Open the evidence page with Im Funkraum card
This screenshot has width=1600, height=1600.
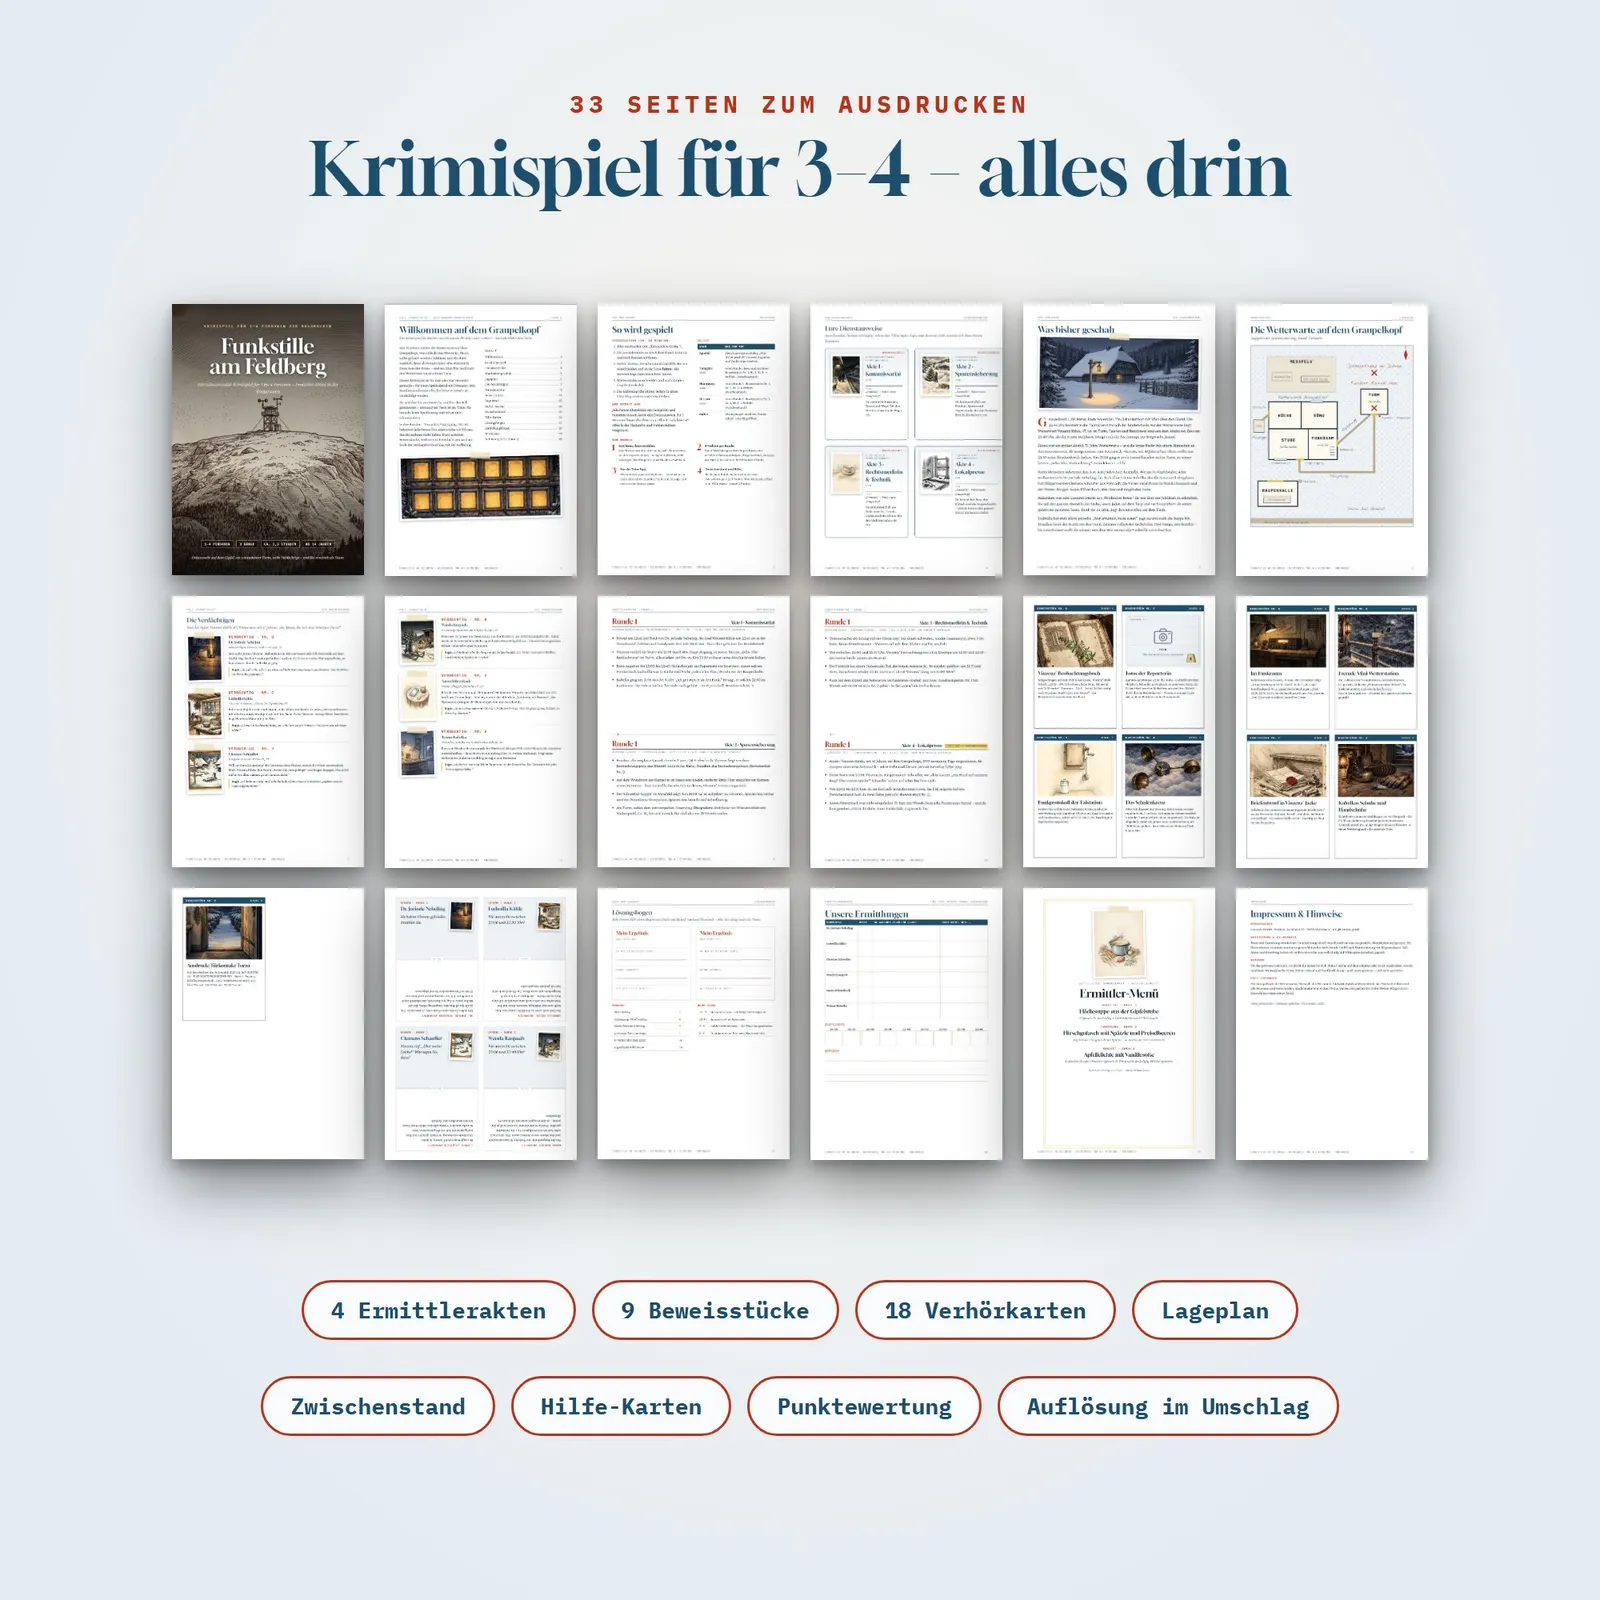click(x=1332, y=732)
